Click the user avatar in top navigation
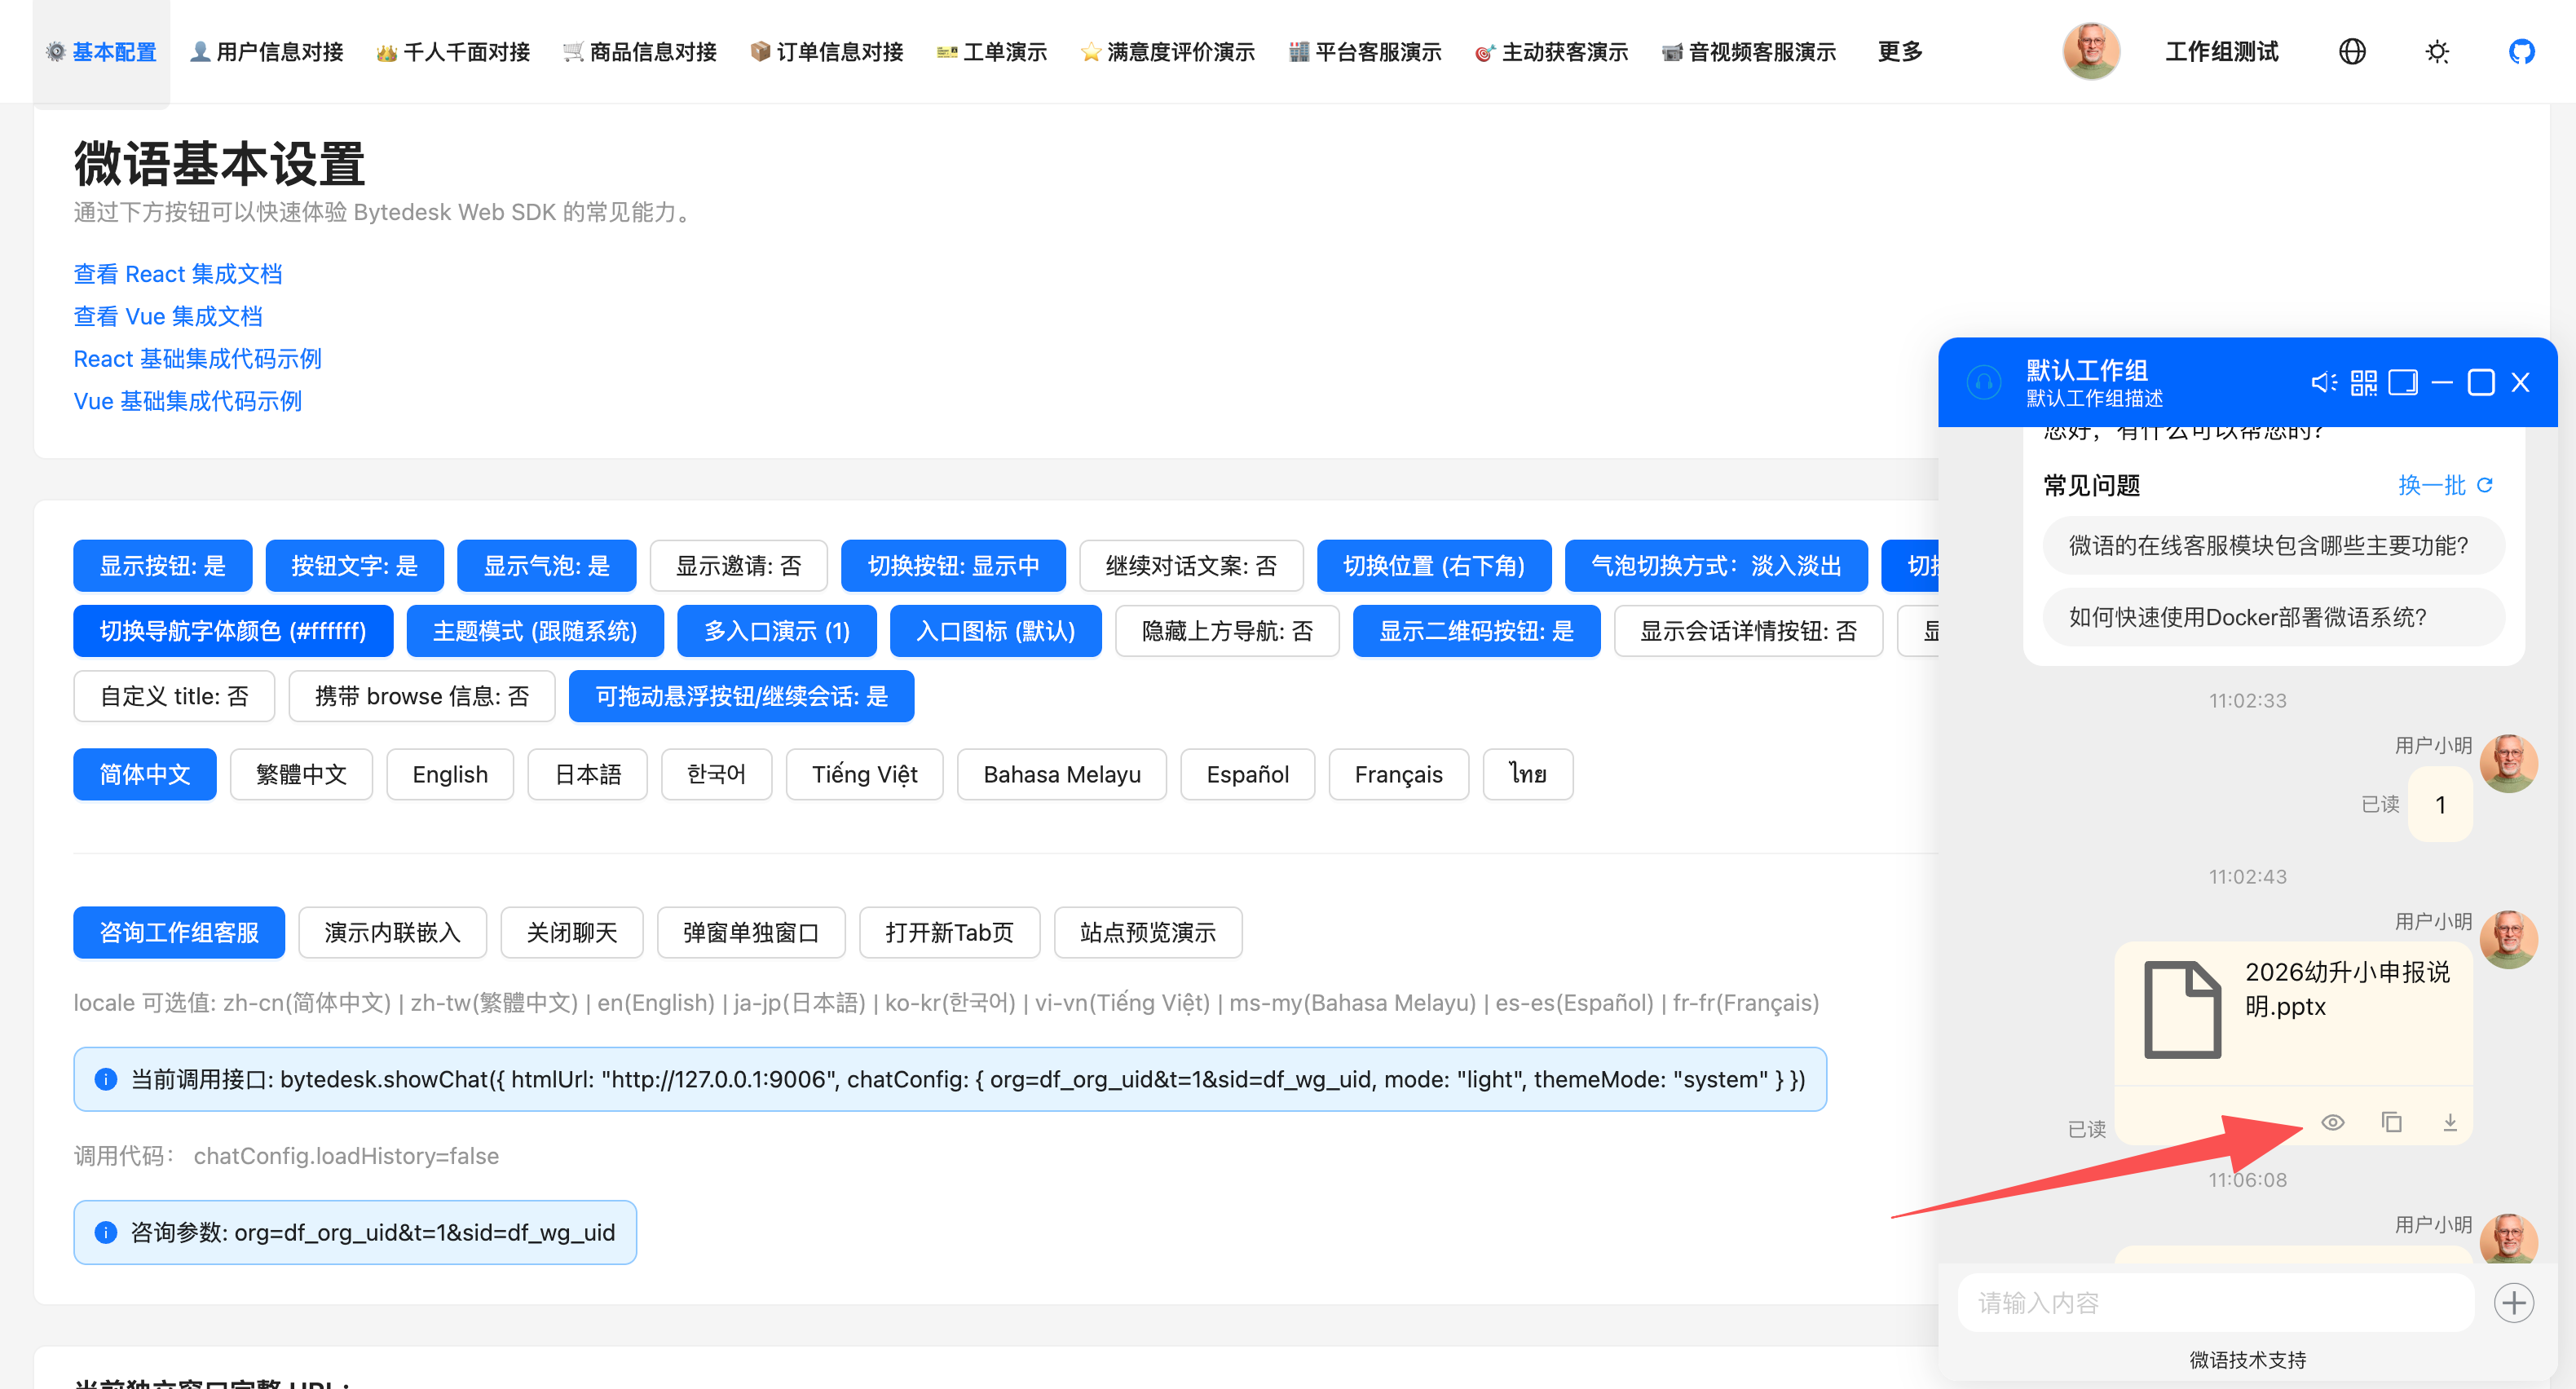This screenshot has width=2576, height=1389. tap(2091, 51)
